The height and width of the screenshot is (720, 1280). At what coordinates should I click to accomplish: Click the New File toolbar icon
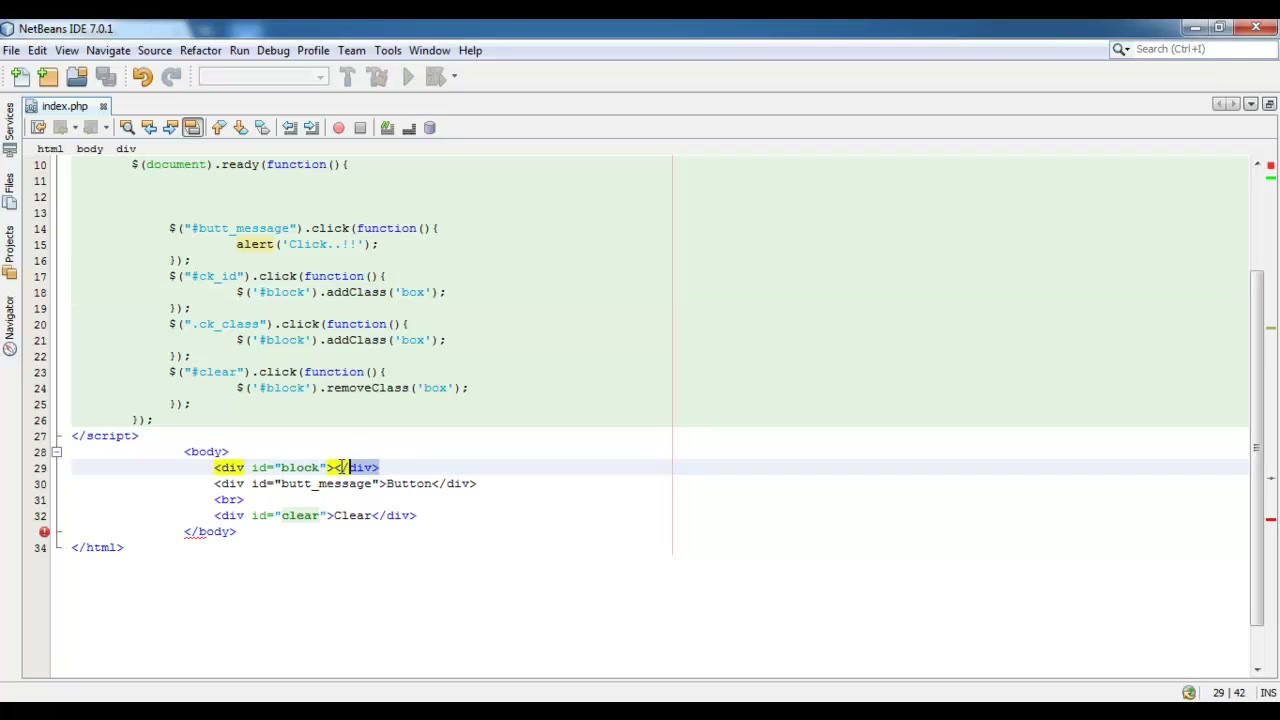(20, 77)
